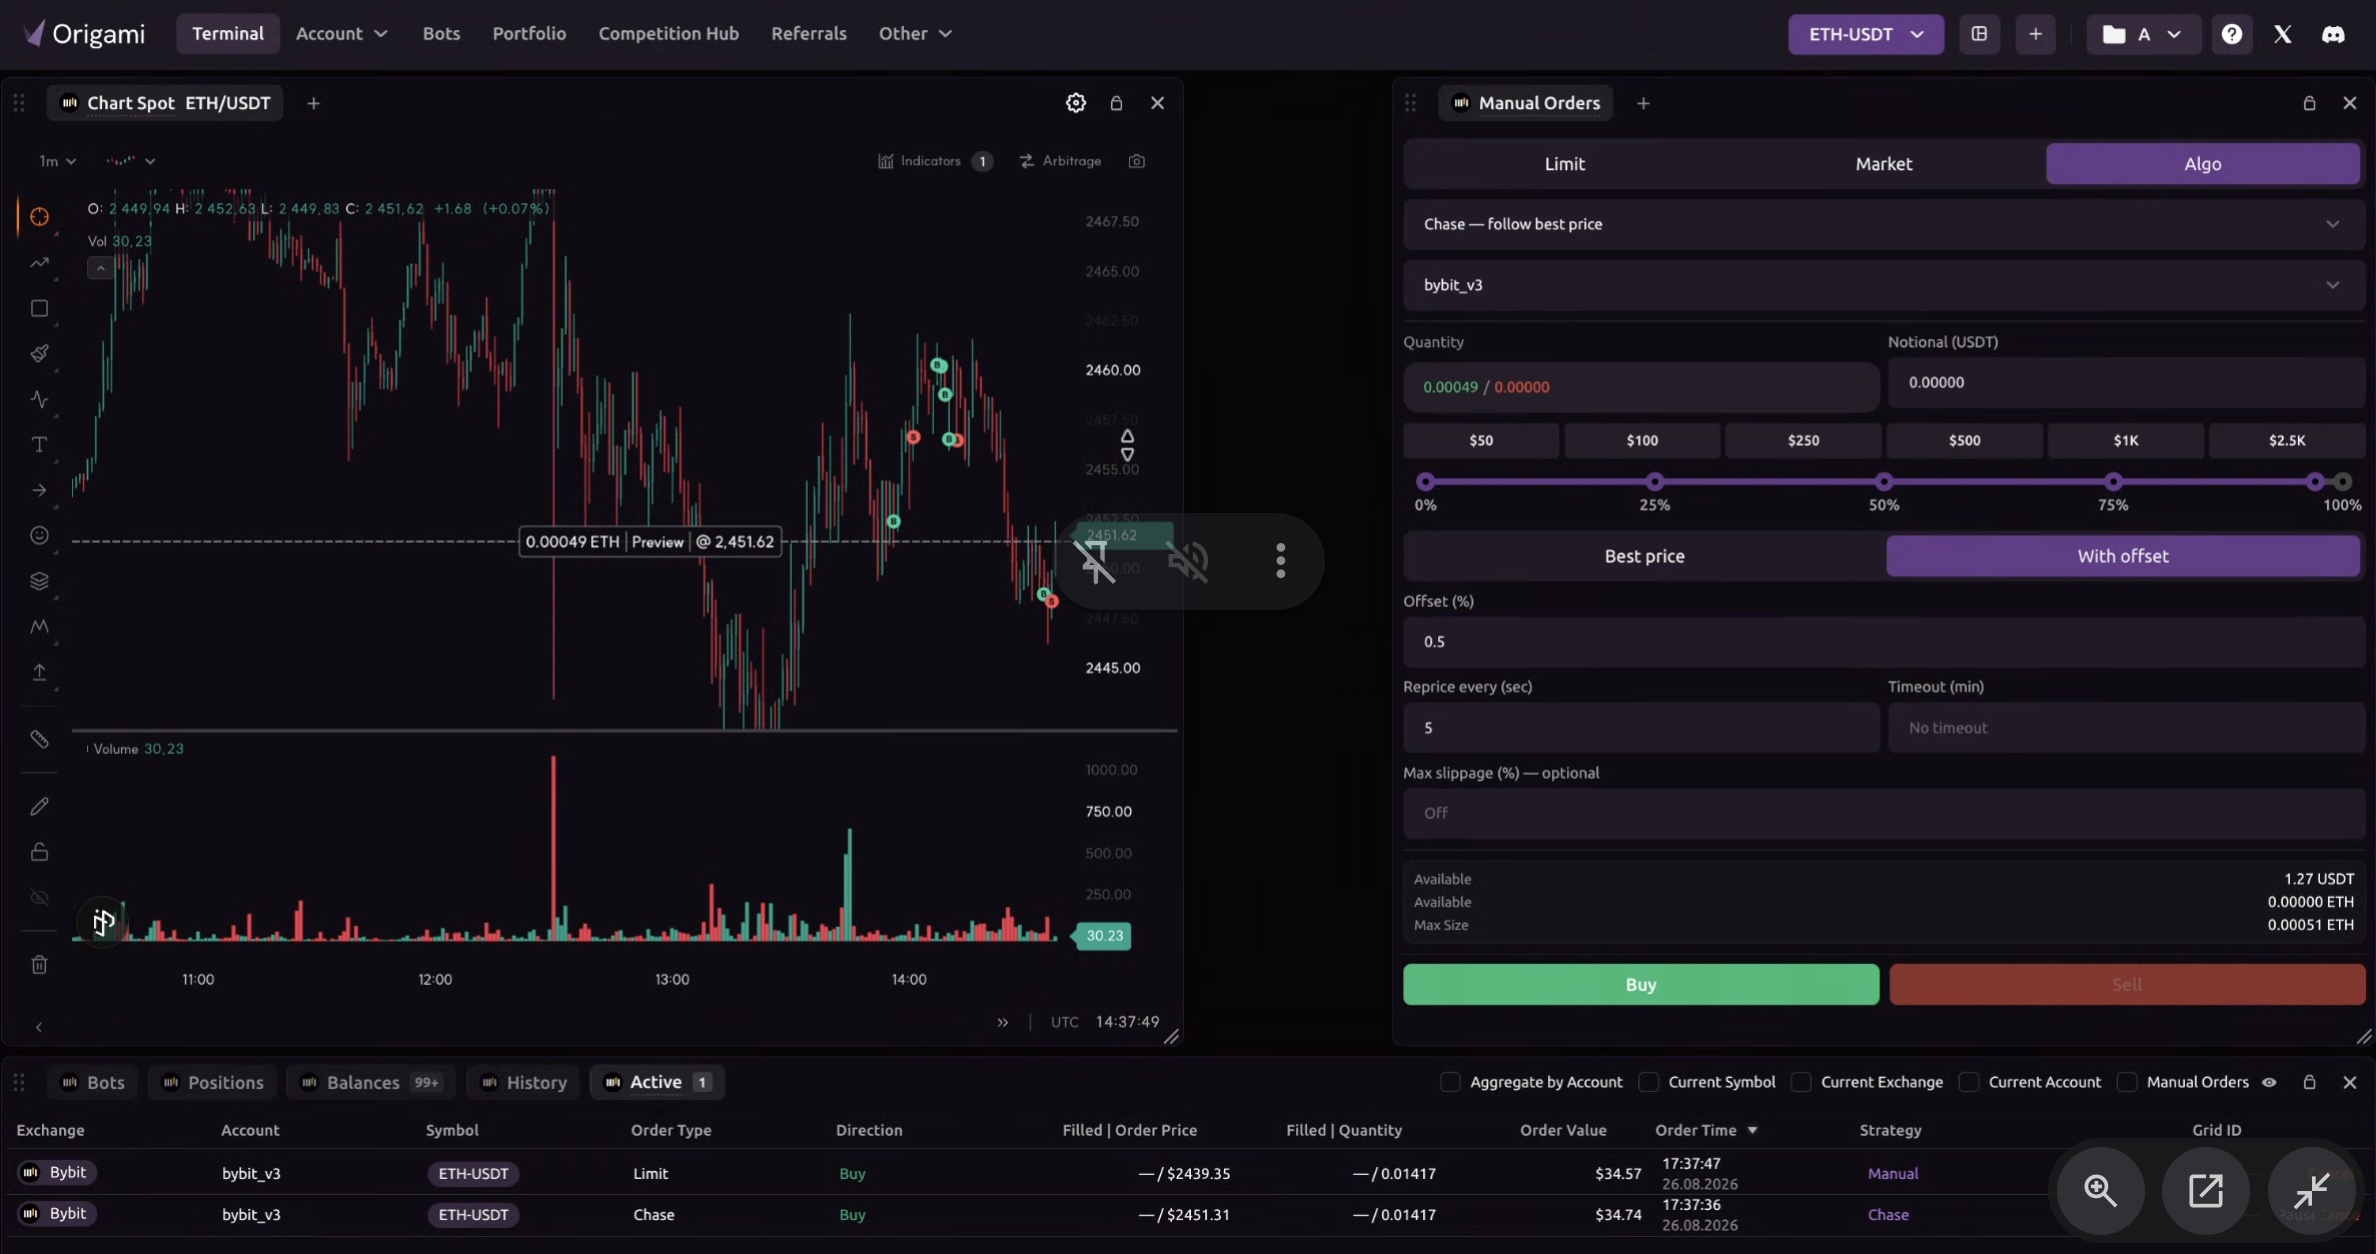Set quantity slider to 75% marker
Screen dimensions: 2376x1254
2113,481
